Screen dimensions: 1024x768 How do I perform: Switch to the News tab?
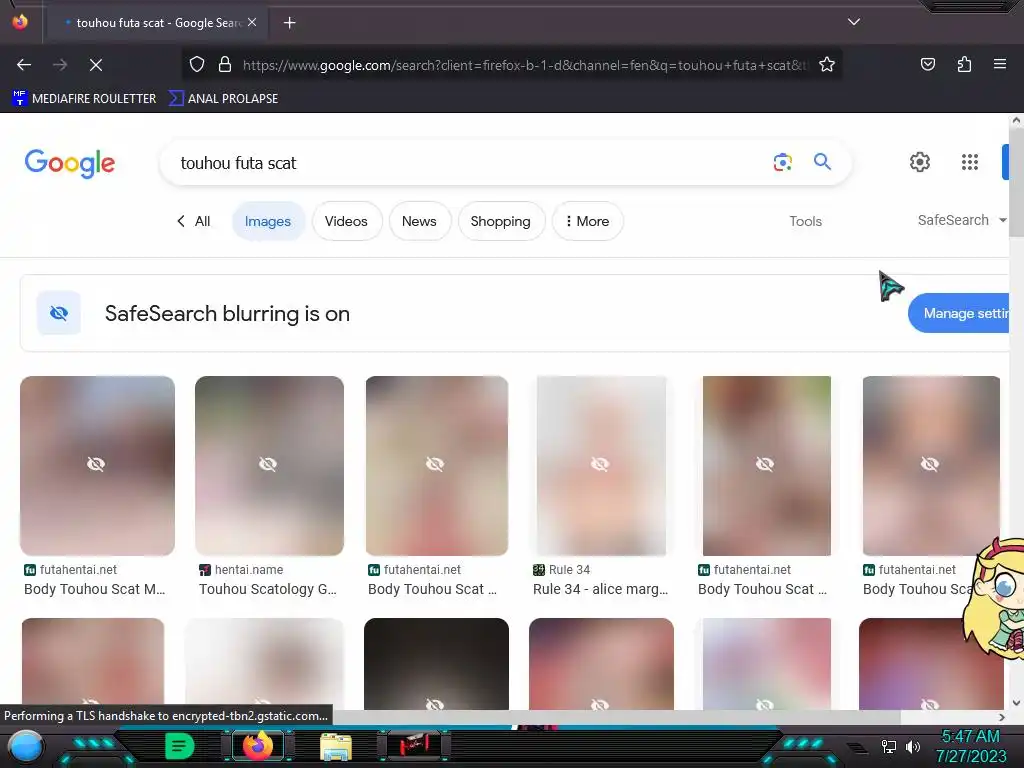click(x=419, y=221)
